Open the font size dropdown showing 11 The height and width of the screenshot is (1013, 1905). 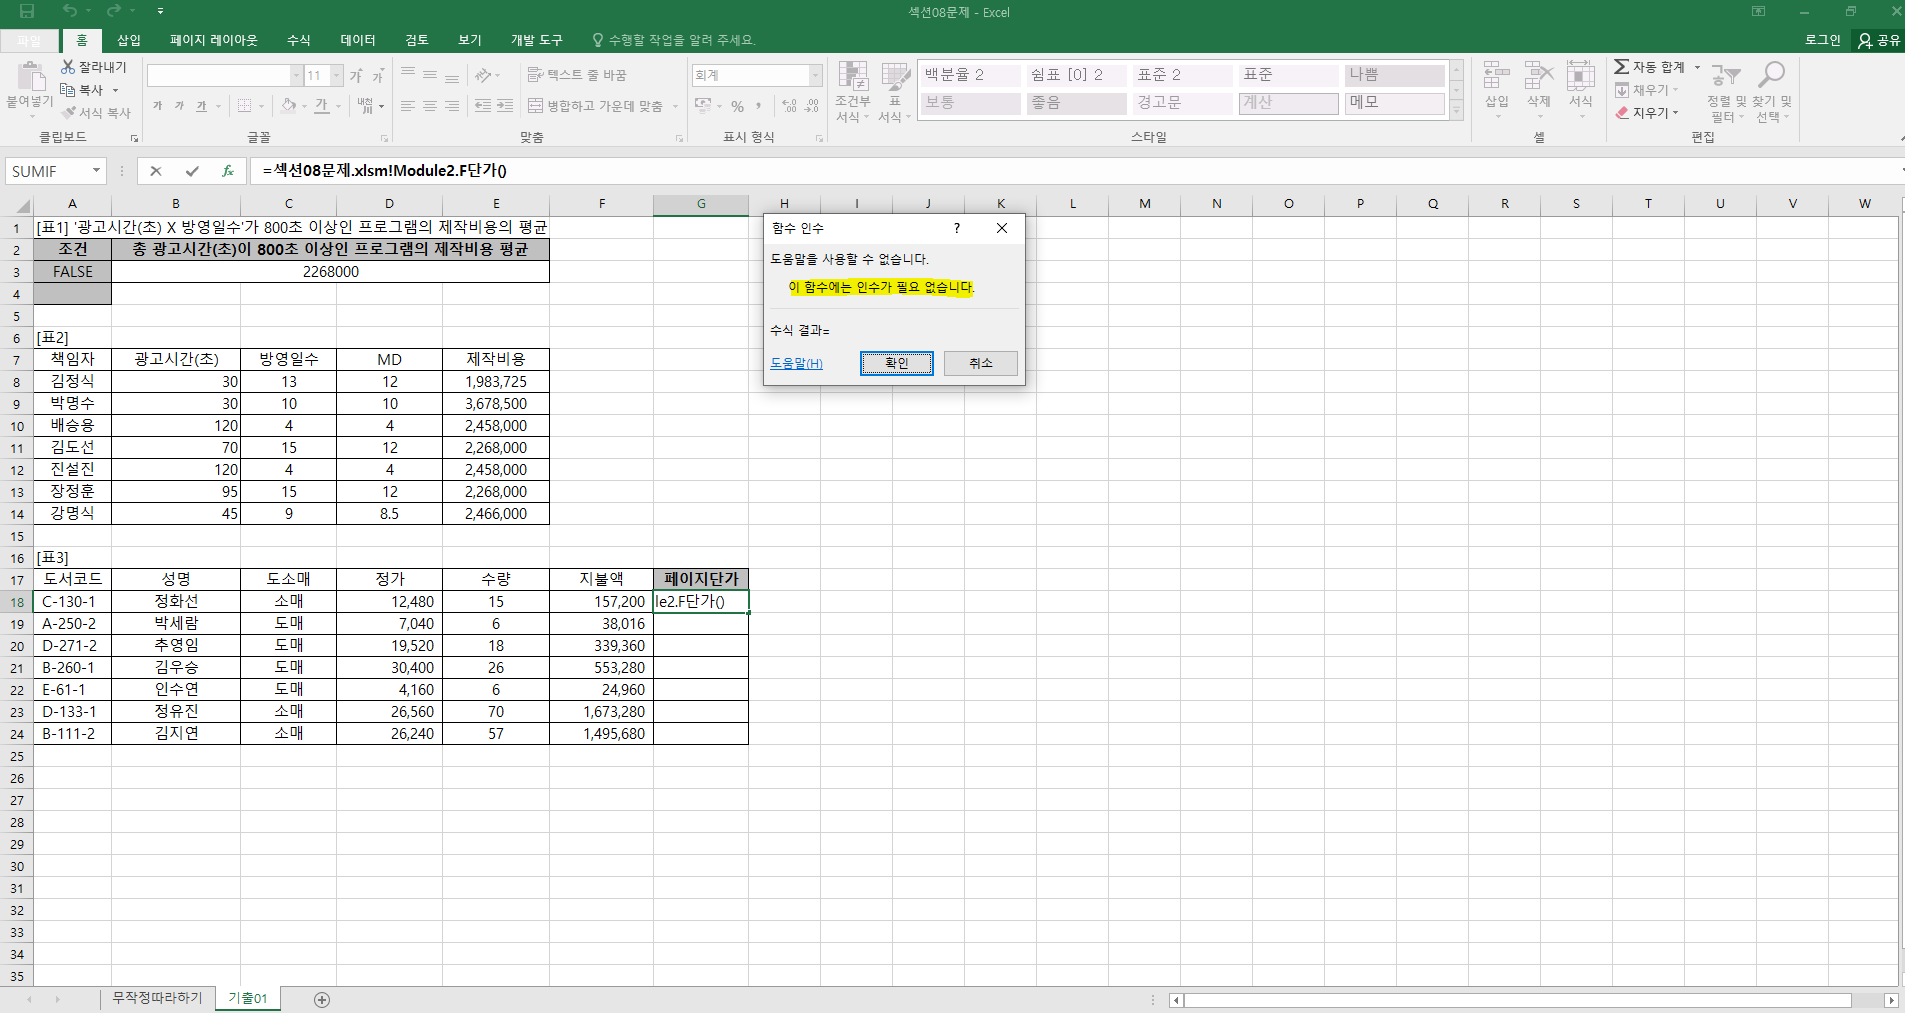[337, 76]
